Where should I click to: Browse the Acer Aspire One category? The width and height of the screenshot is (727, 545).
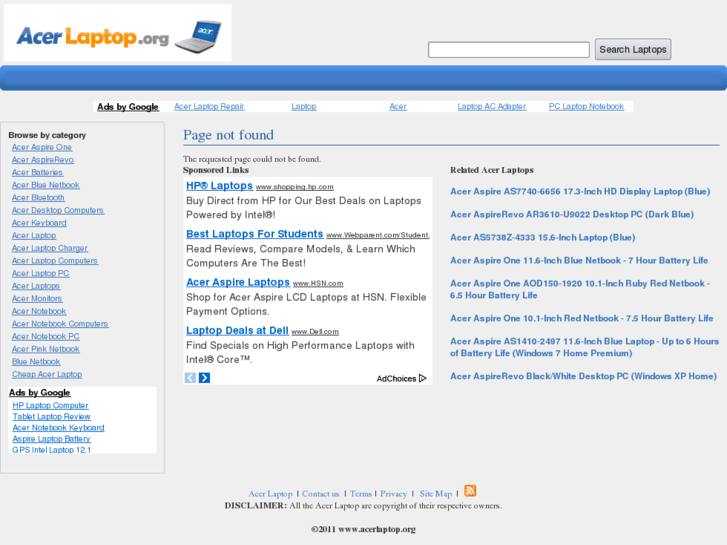(42, 147)
